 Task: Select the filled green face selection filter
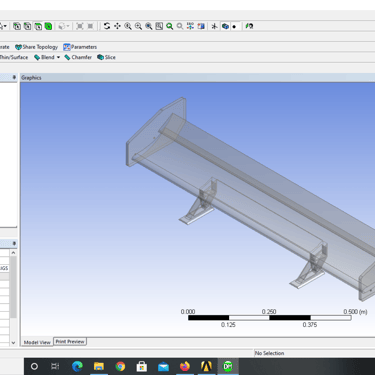(48, 26)
